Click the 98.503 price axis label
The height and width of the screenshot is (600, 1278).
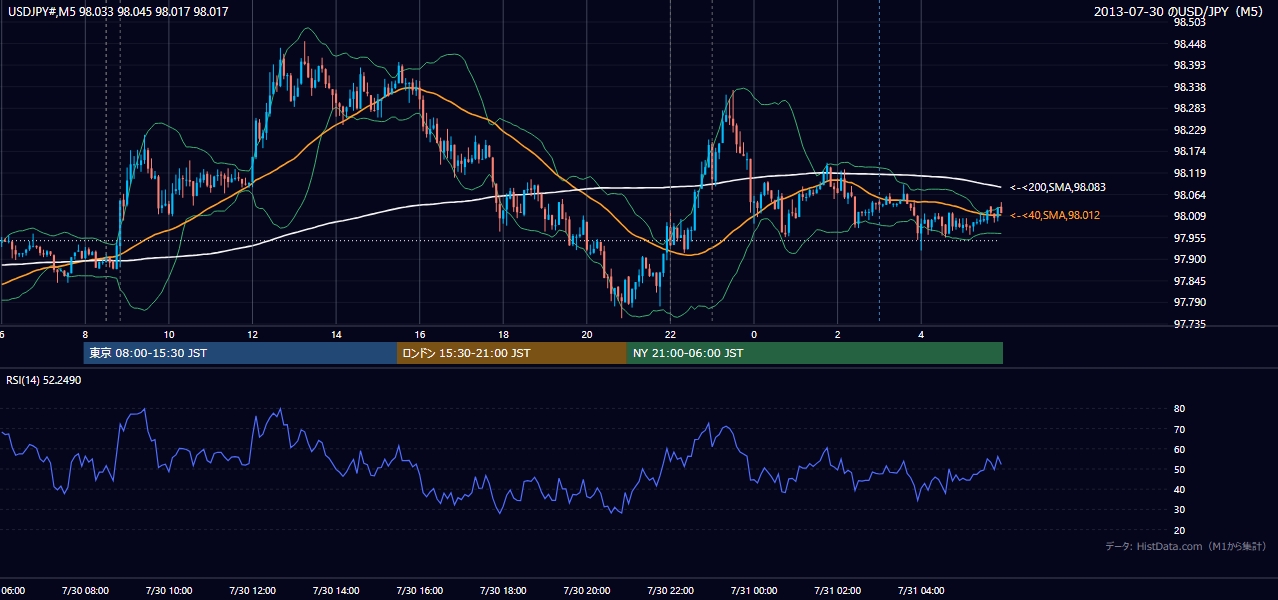pyautogui.click(x=1189, y=22)
